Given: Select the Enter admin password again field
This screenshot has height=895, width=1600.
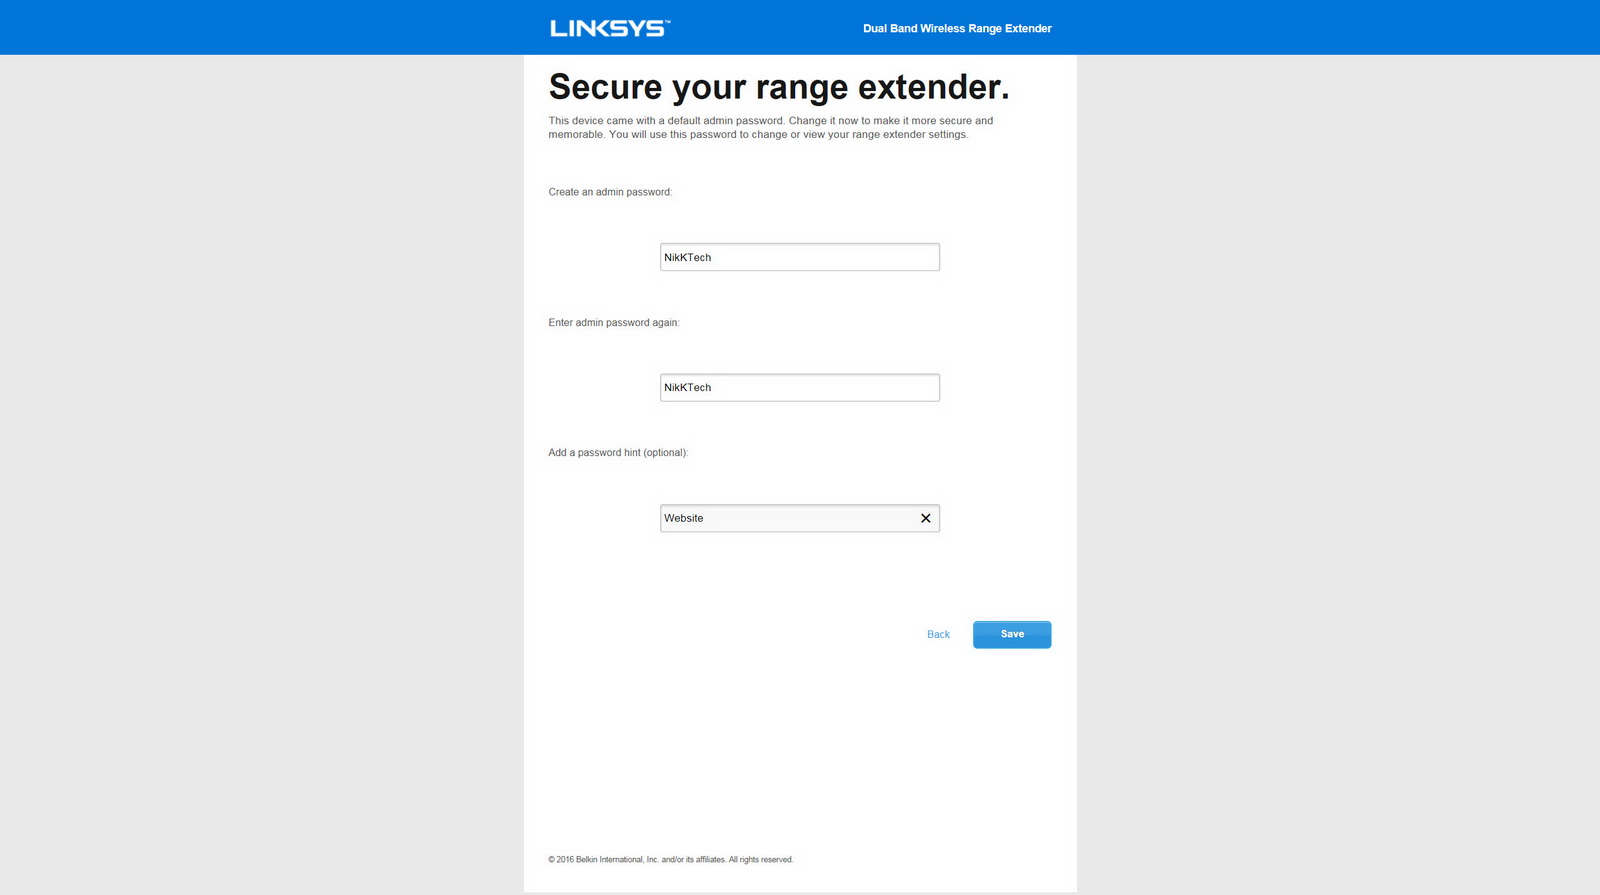Looking at the screenshot, I should 800,388.
